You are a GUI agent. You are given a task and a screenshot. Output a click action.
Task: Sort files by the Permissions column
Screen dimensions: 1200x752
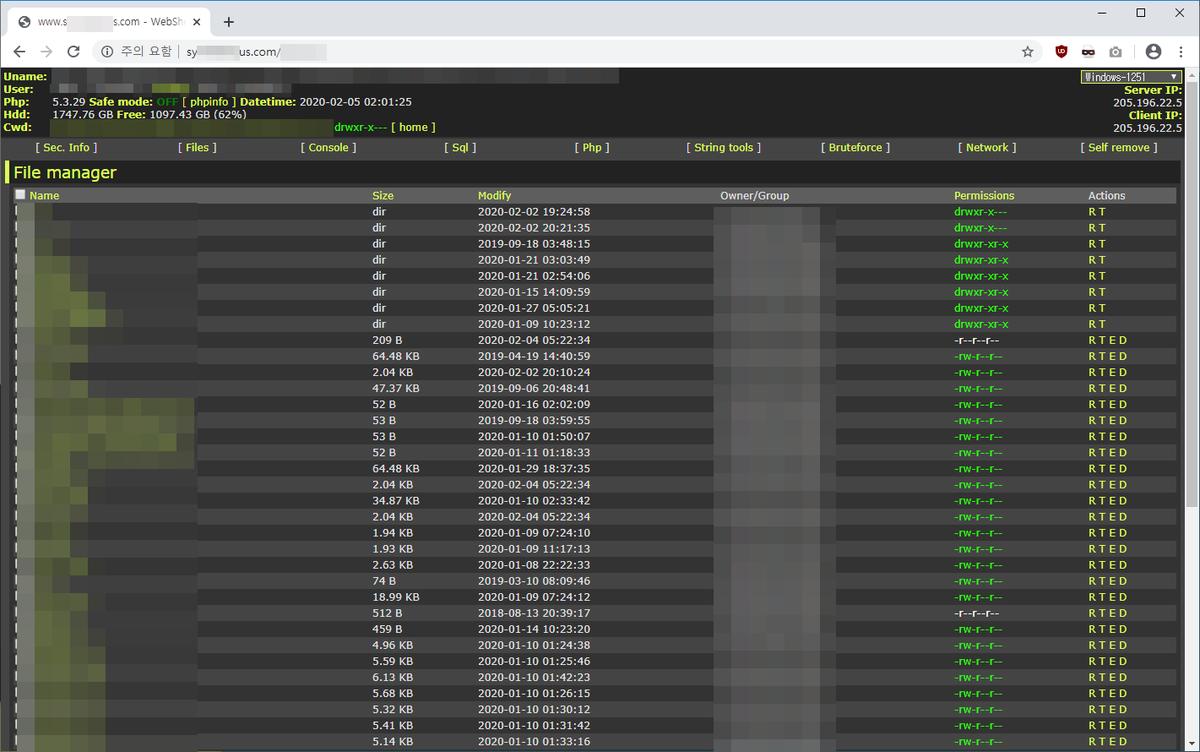coord(984,196)
